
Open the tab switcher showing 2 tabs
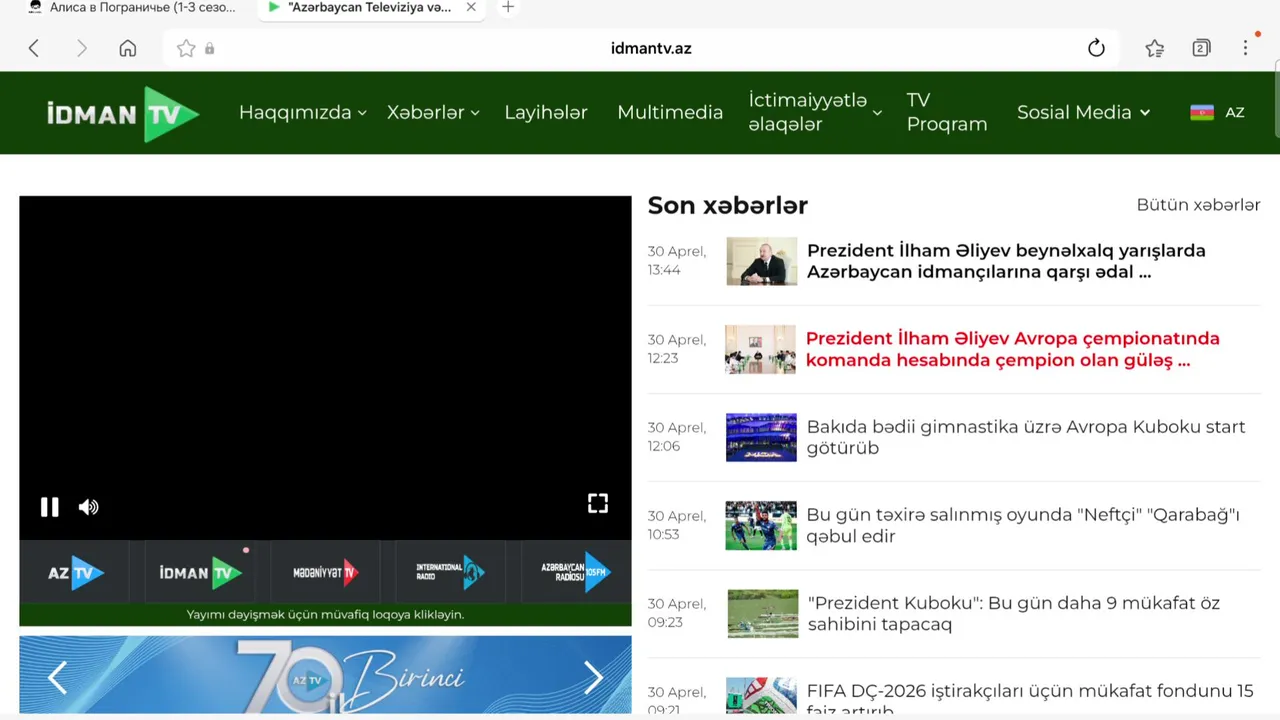1201,48
